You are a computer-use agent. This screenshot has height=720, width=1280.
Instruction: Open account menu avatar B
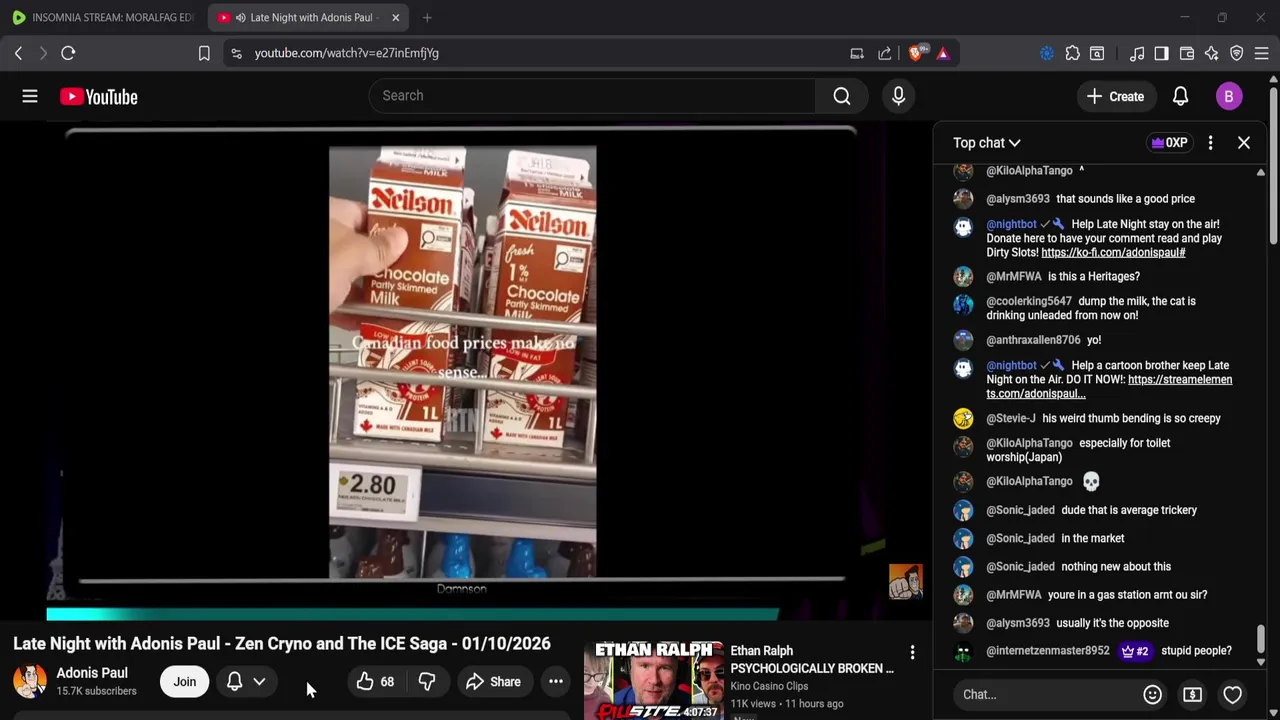(1229, 97)
